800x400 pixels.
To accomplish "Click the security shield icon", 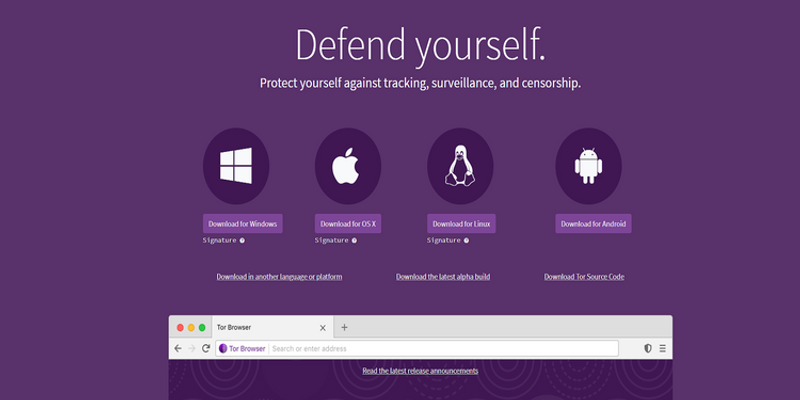I will click(648, 348).
